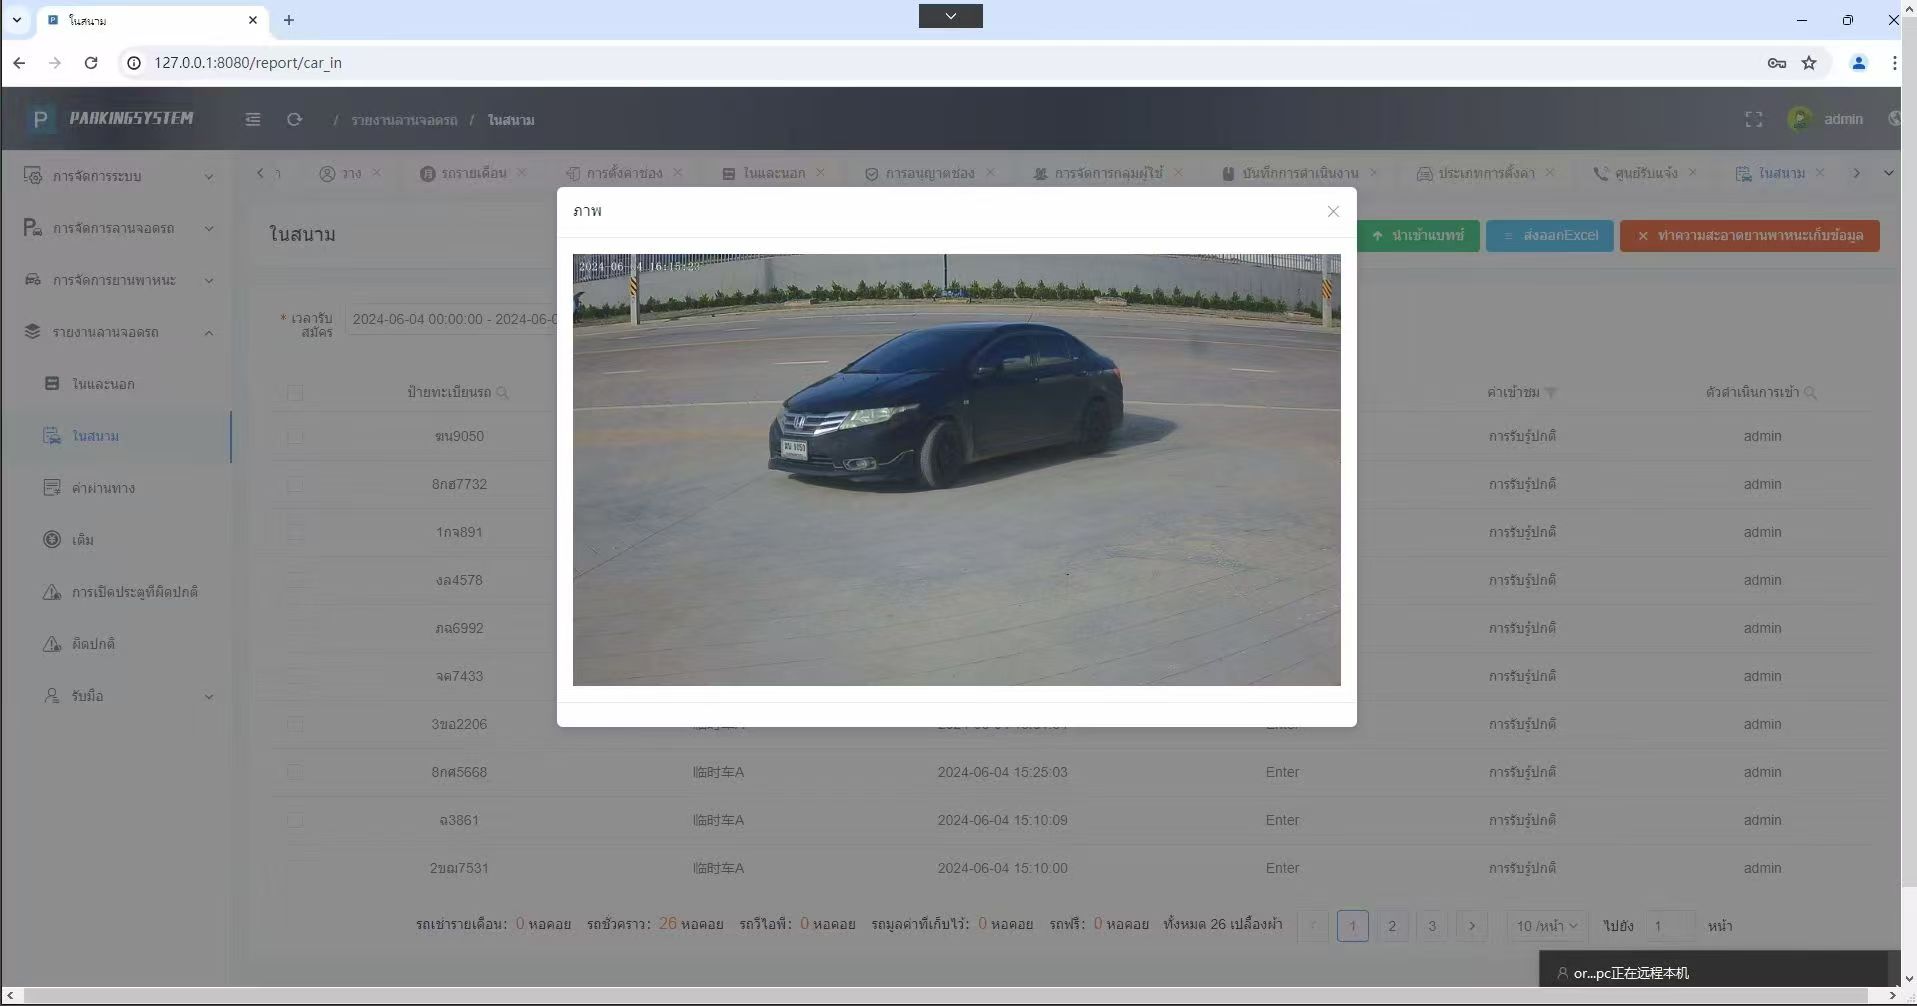The height and width of the screenshot is (1006, 1917).
Task: Toggle fullscreen mode icon in header
Action: tap(1753, 119)
